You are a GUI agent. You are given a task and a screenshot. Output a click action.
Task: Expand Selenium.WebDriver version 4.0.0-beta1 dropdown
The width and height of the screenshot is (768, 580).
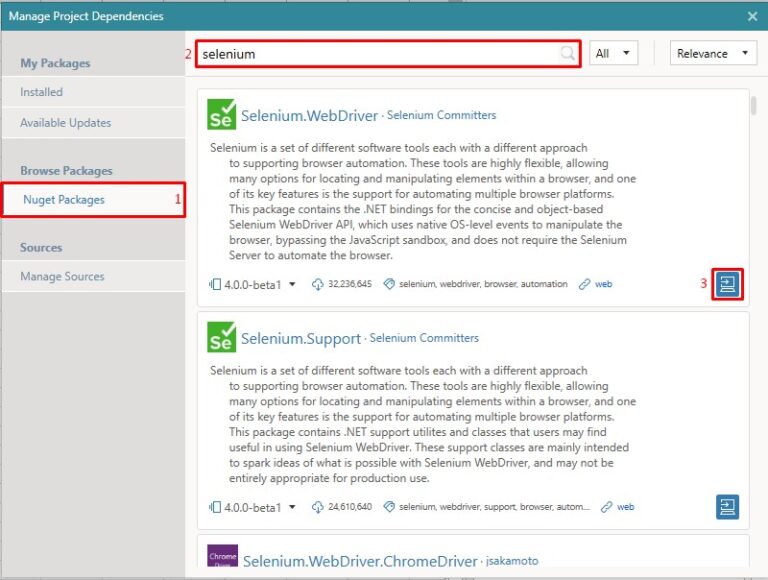(x=292, y=284)
